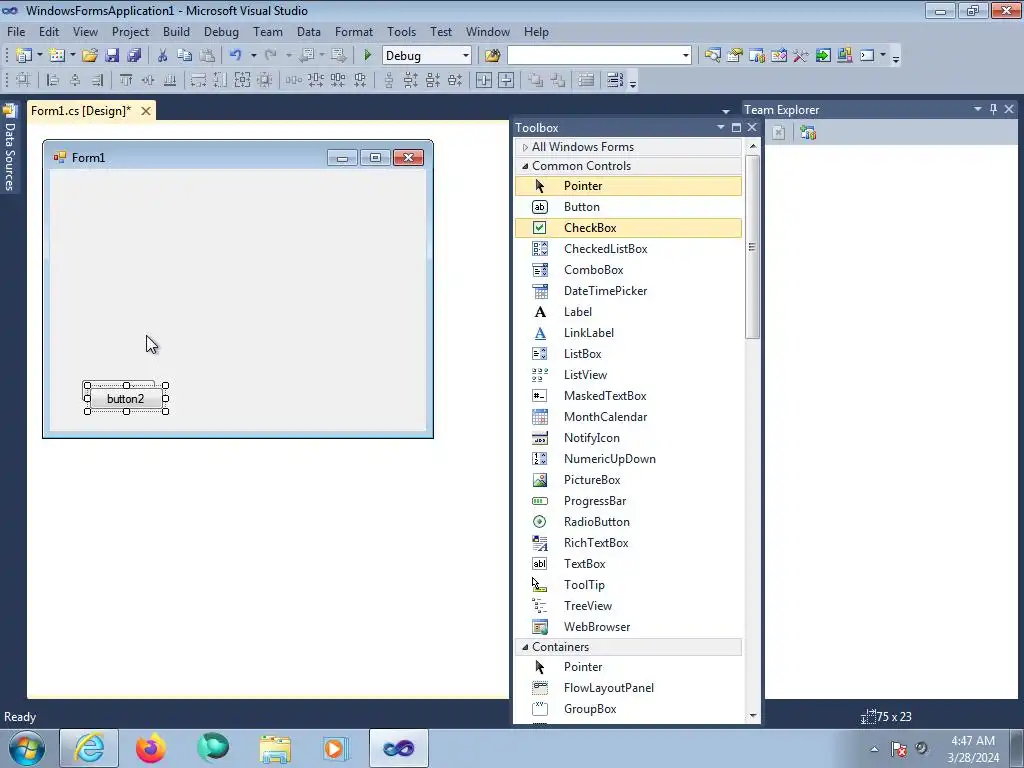Click the Copy toolbar icon
1024x768 pixels.
185,56
